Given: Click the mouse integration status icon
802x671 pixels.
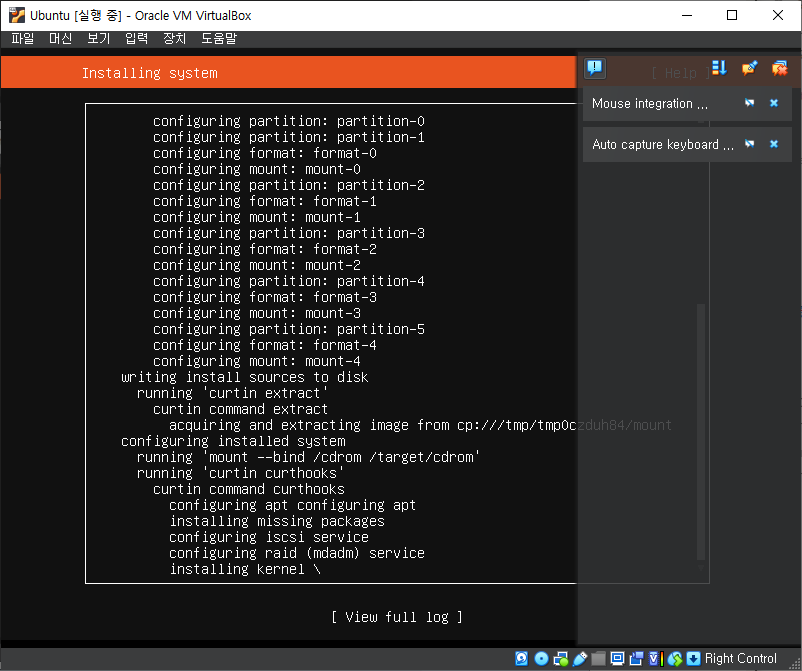Looking at the screenshot, I should click(x=675, y=659).
